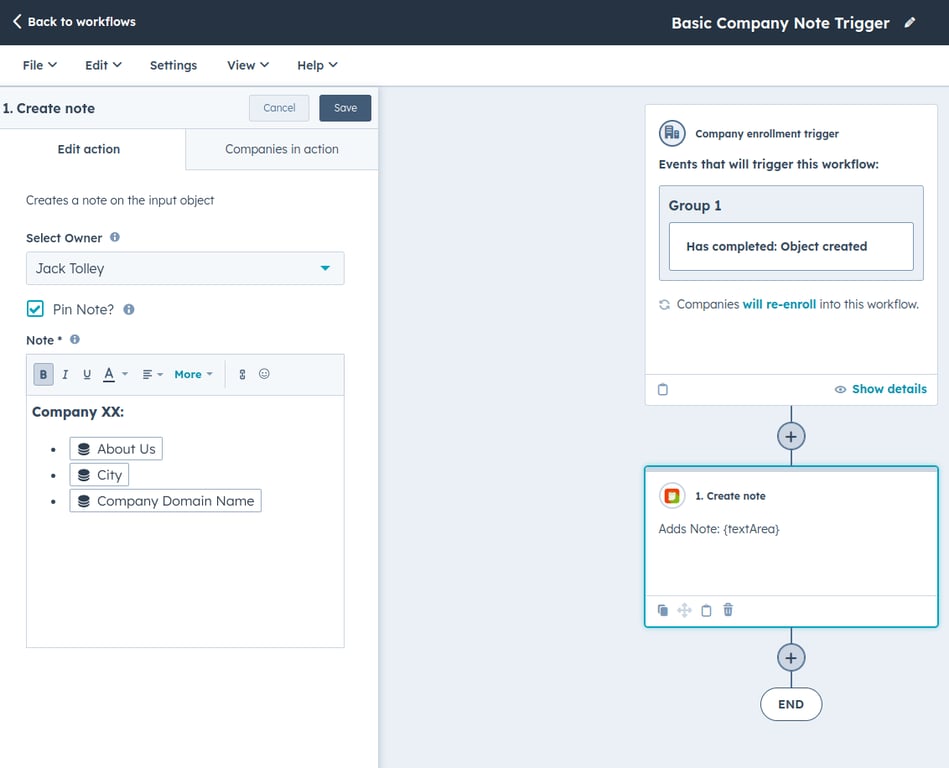Open the font color picker

tap(109, 373)
